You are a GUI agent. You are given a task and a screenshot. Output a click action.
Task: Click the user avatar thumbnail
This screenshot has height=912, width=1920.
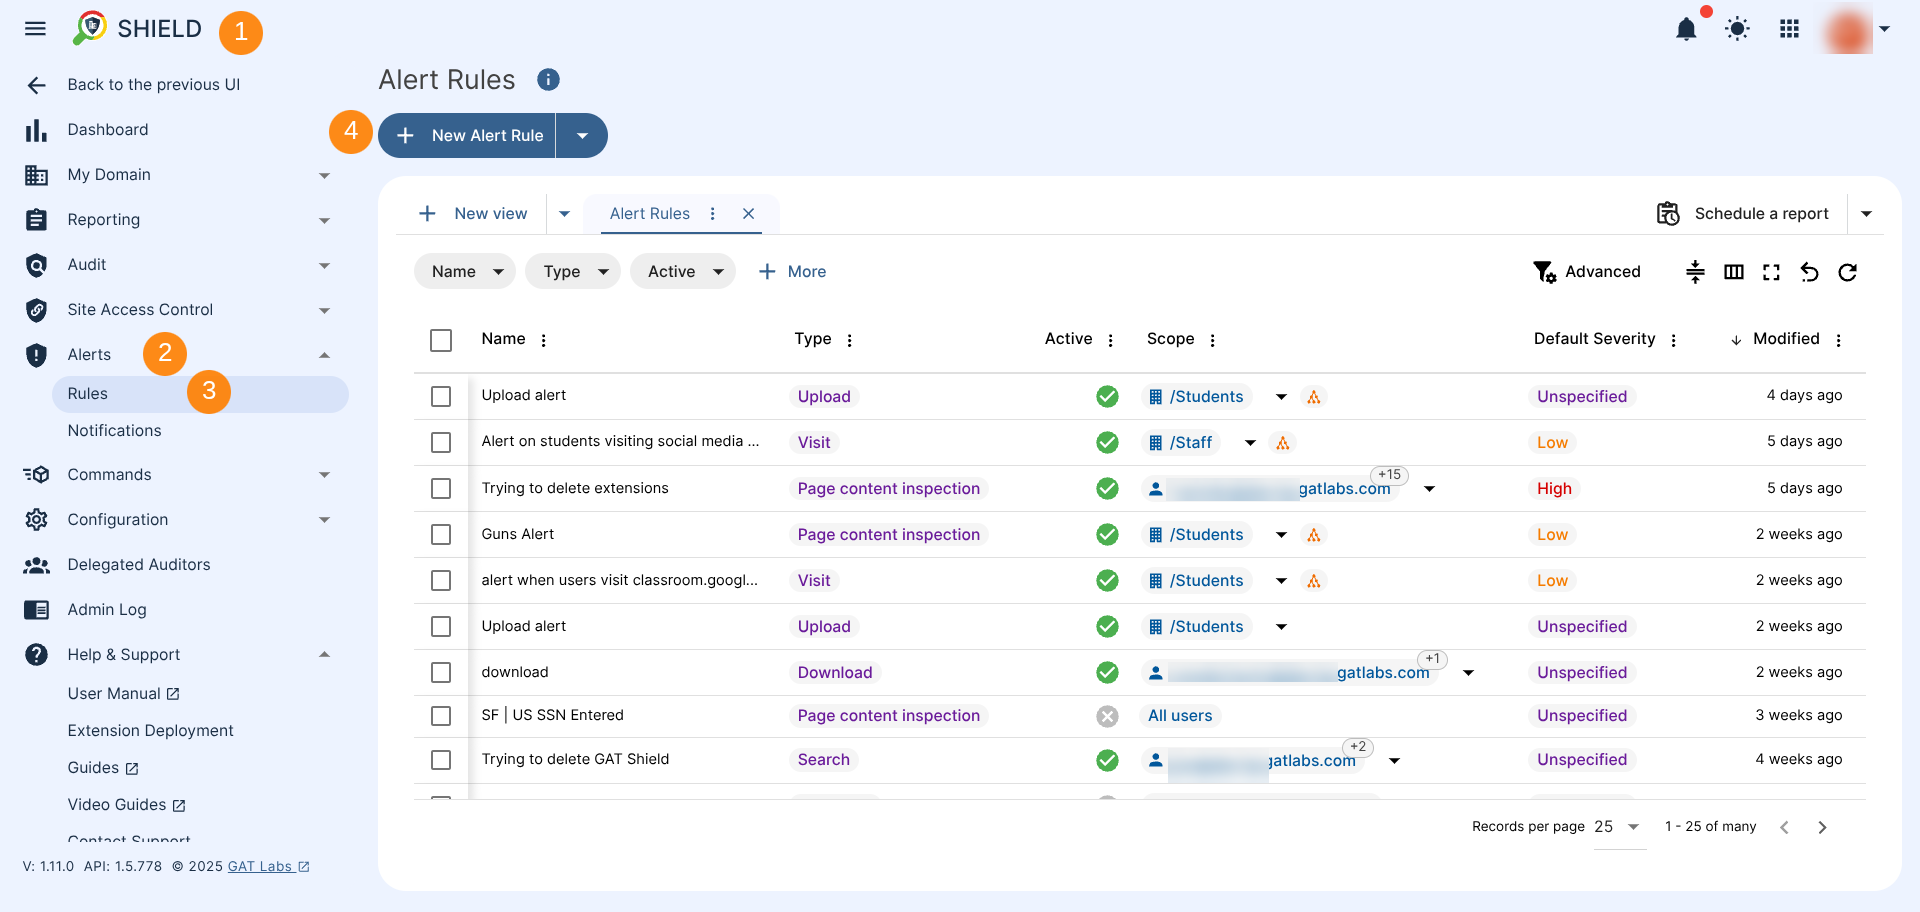[x=1848, y=29]
